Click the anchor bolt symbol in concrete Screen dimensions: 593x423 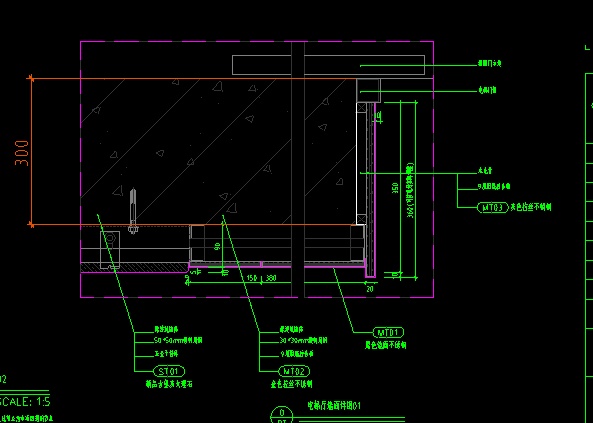pyautogui.click(x=133, y=211)
